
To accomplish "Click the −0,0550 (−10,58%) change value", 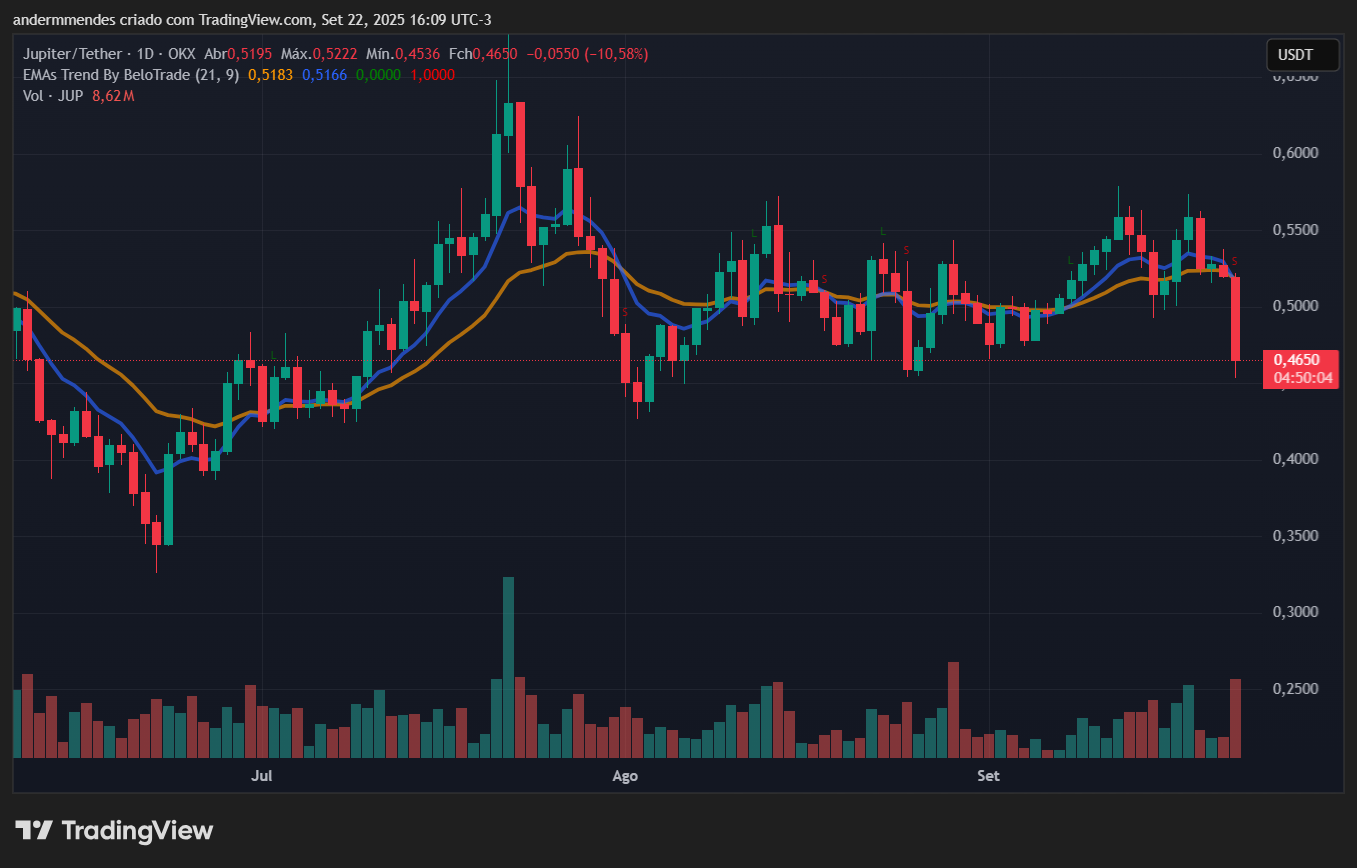I will click(588, 54).
